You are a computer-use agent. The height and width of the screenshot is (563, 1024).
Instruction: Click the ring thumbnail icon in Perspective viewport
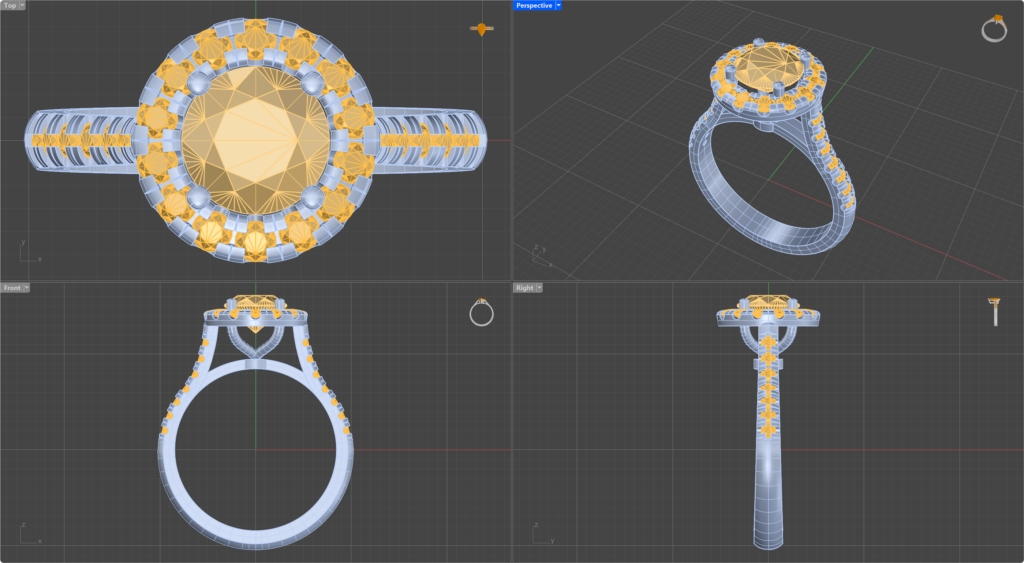pyautogui.click(x=994, y=29)
